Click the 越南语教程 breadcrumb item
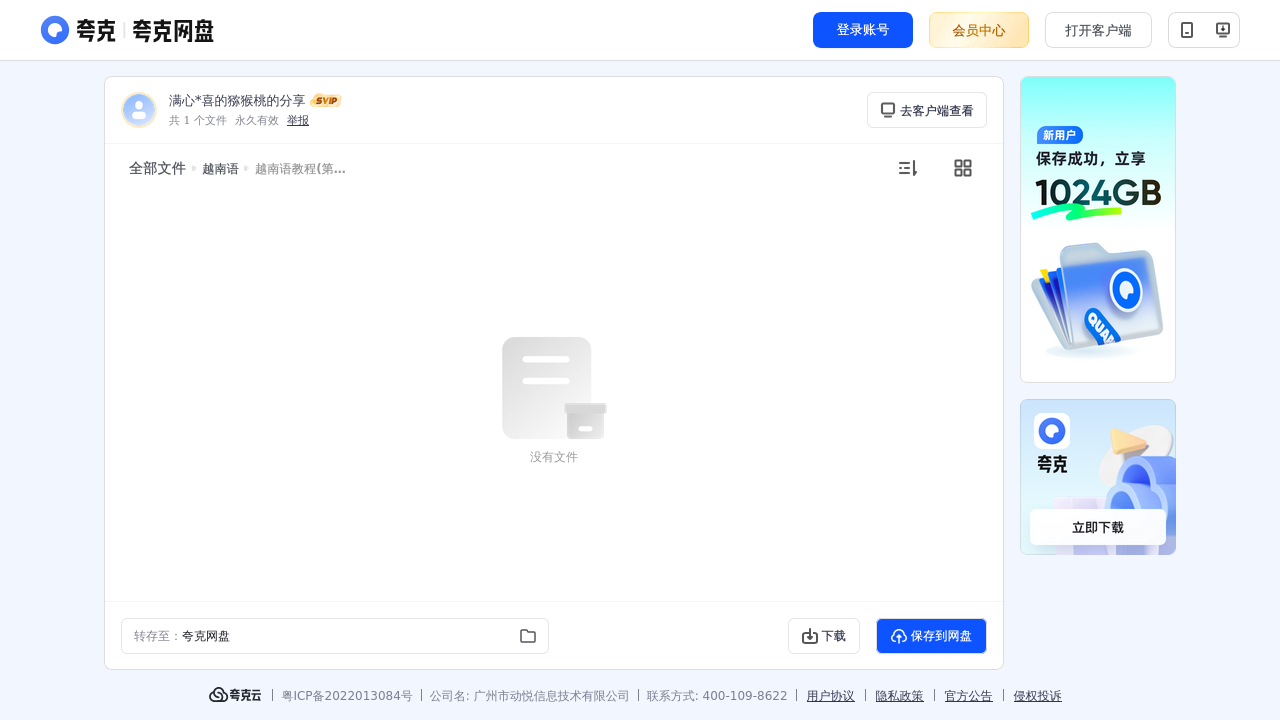The image size is (1280, 720). 300,169
